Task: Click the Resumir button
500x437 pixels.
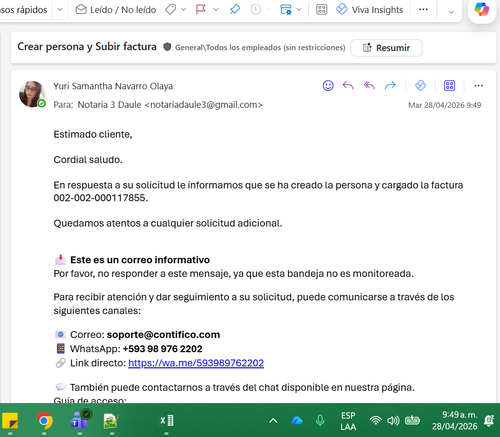Action: click(387, 48)
